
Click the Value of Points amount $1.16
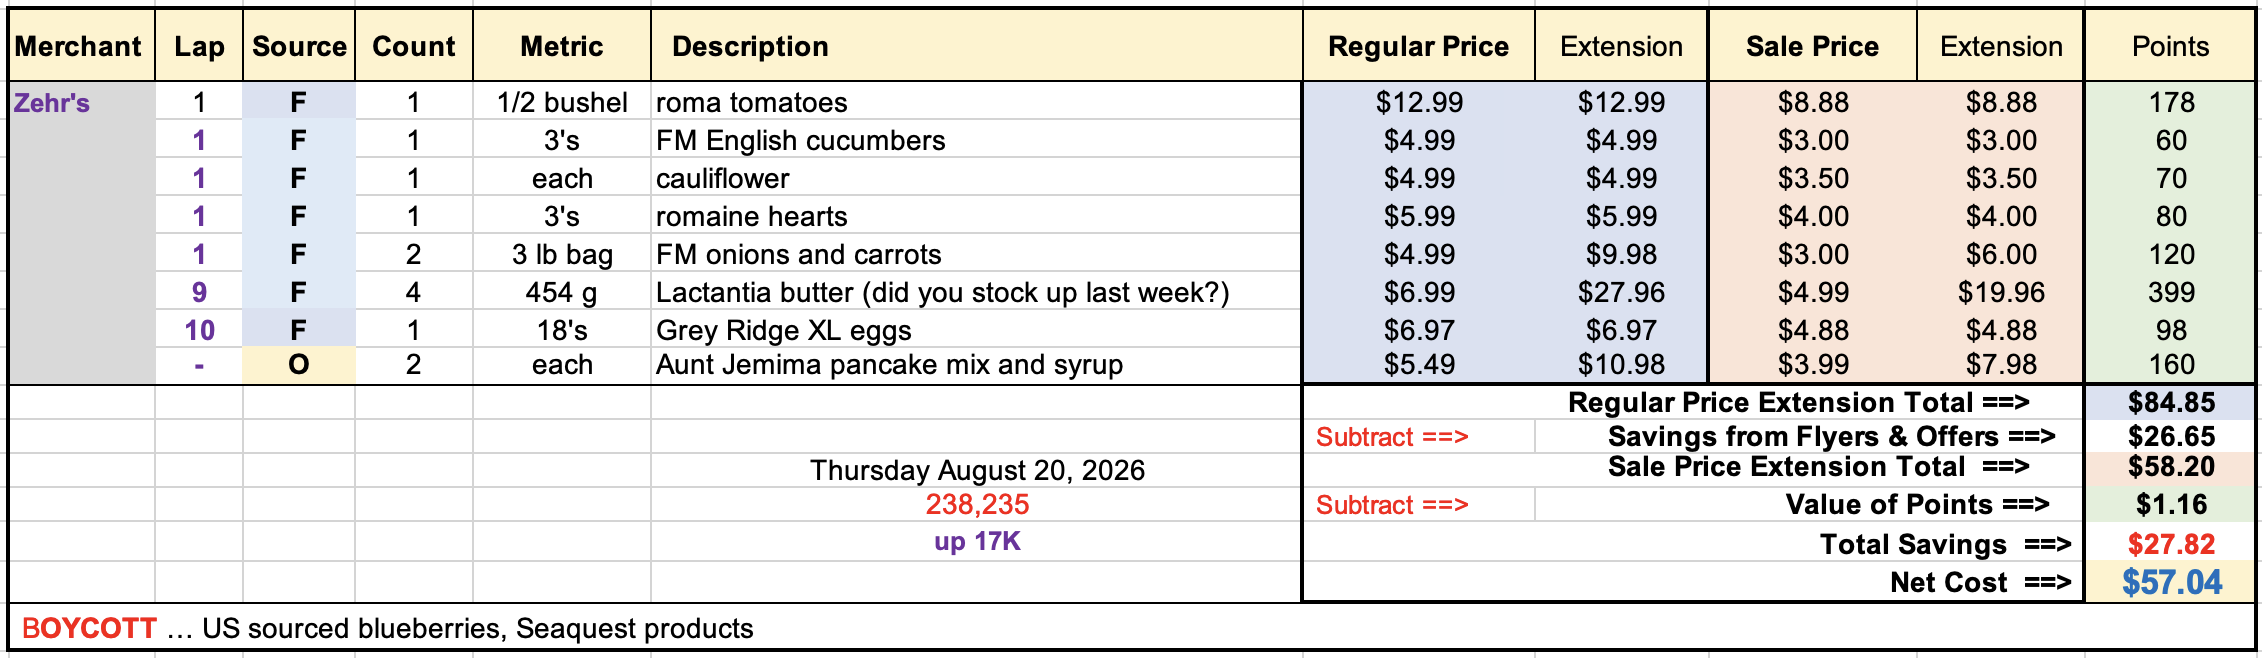(2171, 504)
